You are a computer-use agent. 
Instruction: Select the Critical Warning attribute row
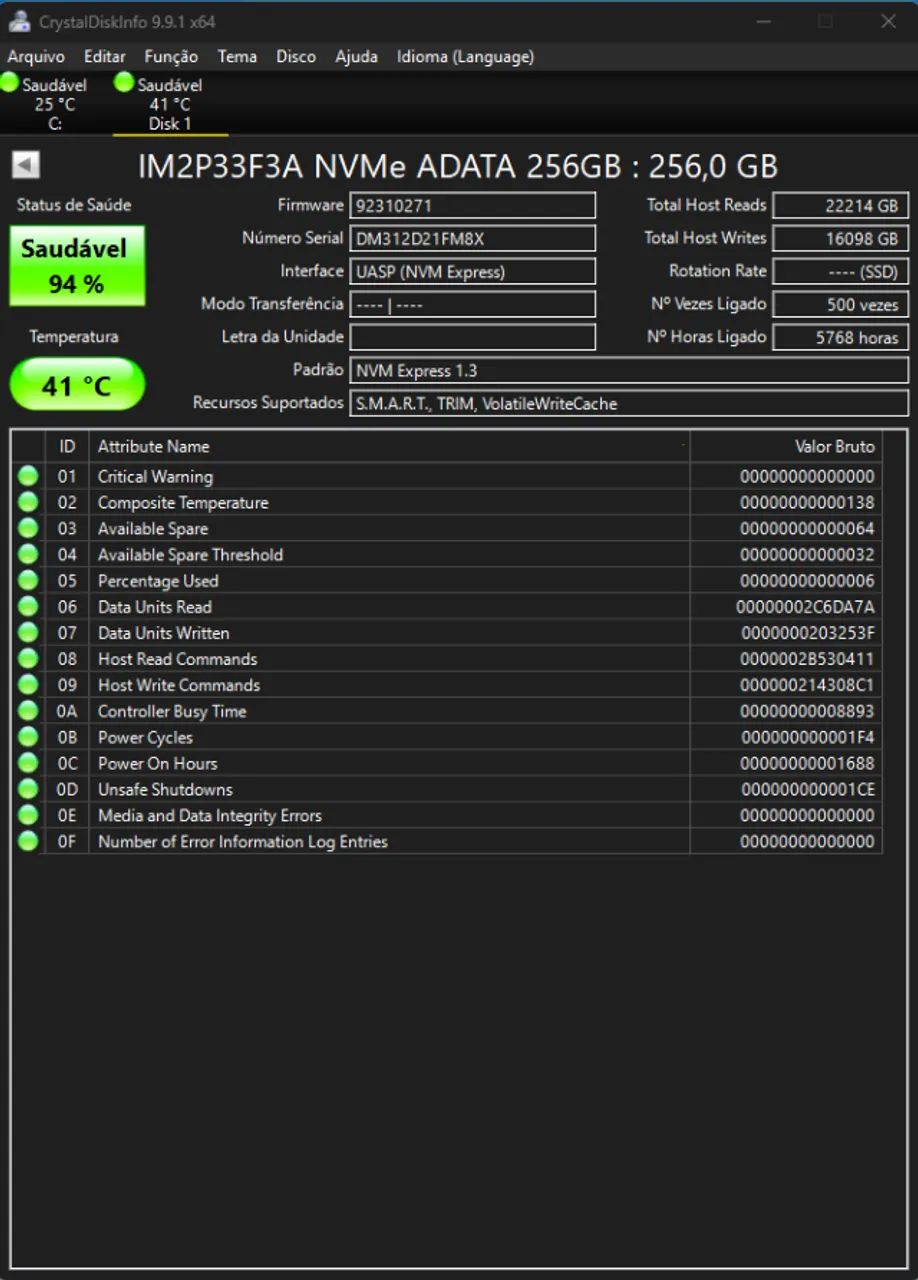point(447,476)
